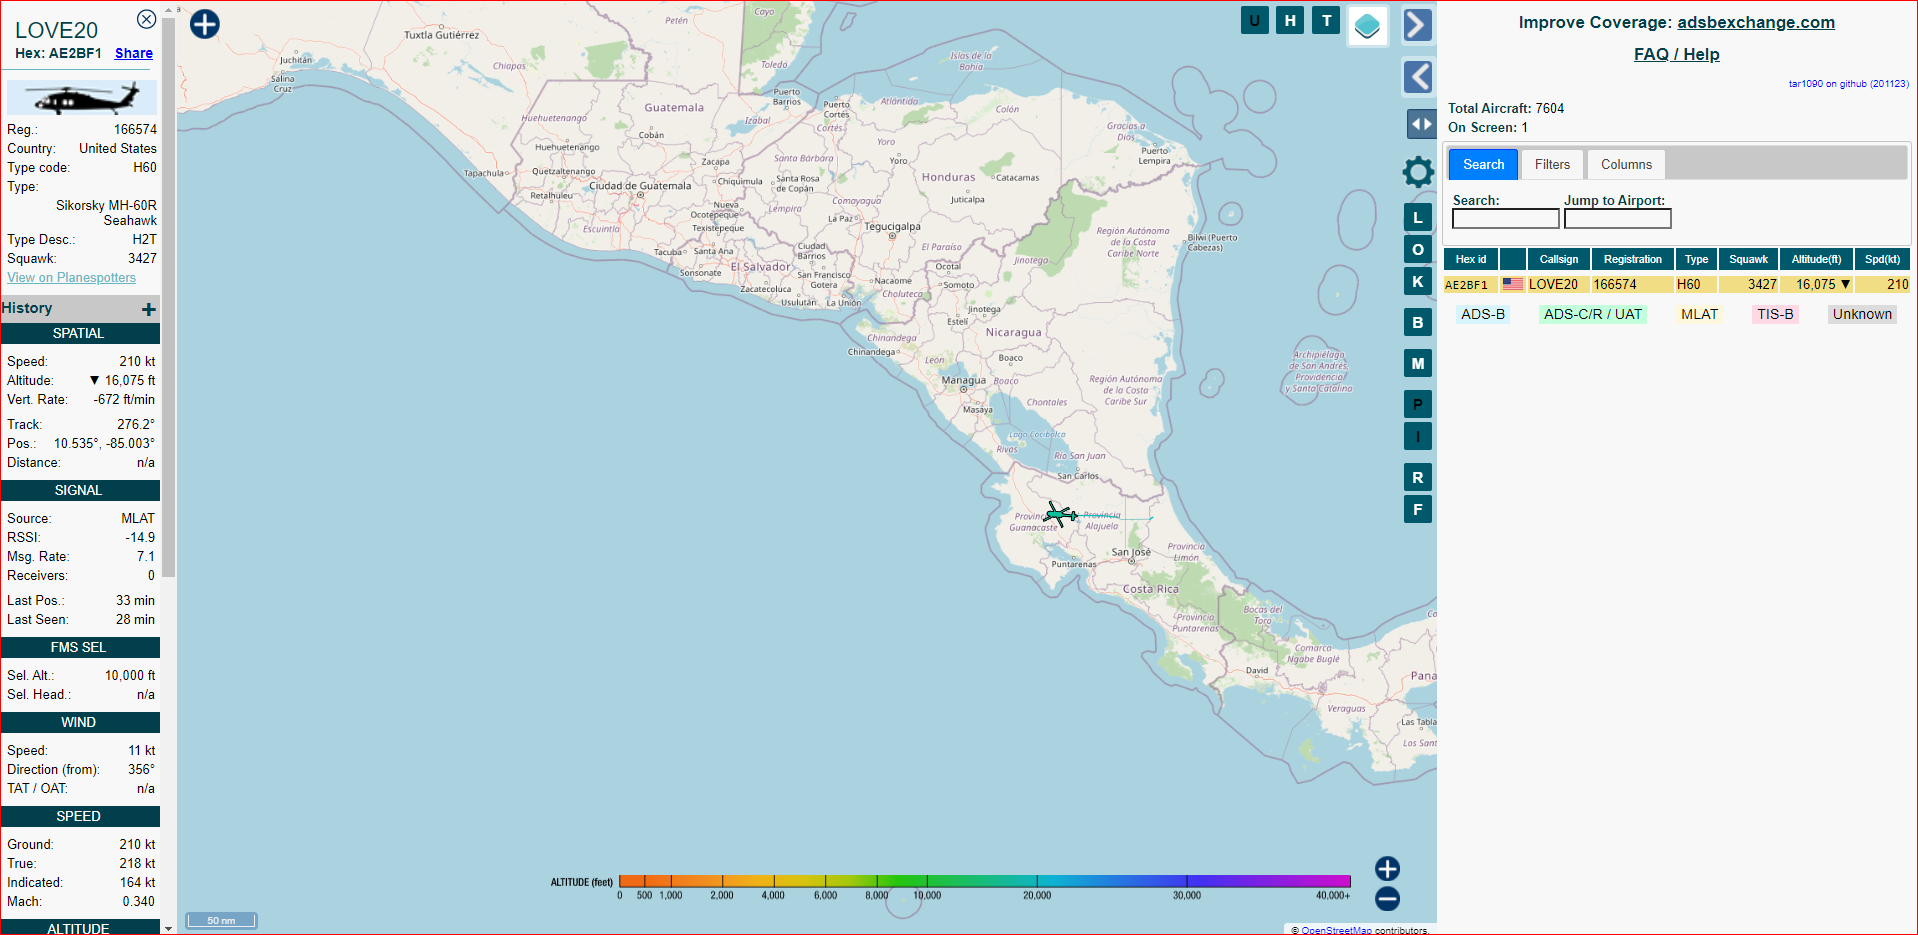Click the altitude color scale bar
This screenshot has height=935, width=1918.
pos(984,881)
